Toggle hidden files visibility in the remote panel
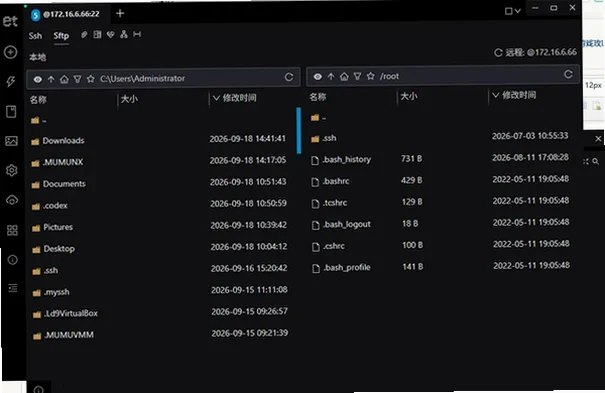 (318, 77)
